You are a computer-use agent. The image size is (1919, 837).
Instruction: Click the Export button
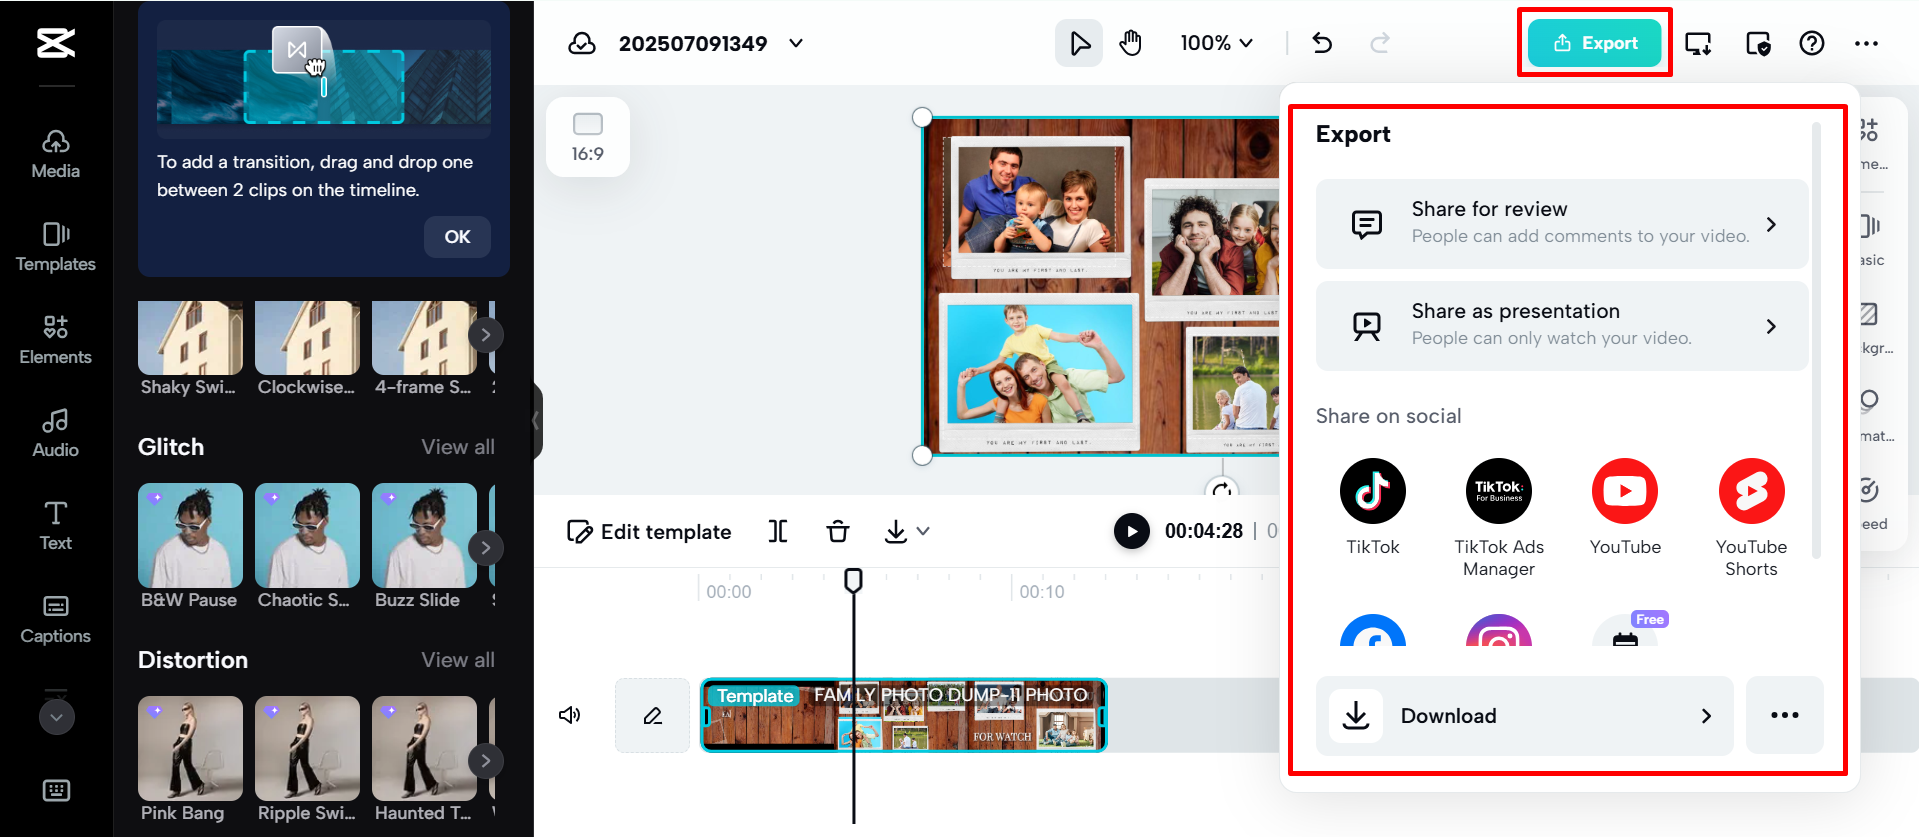1595,43
